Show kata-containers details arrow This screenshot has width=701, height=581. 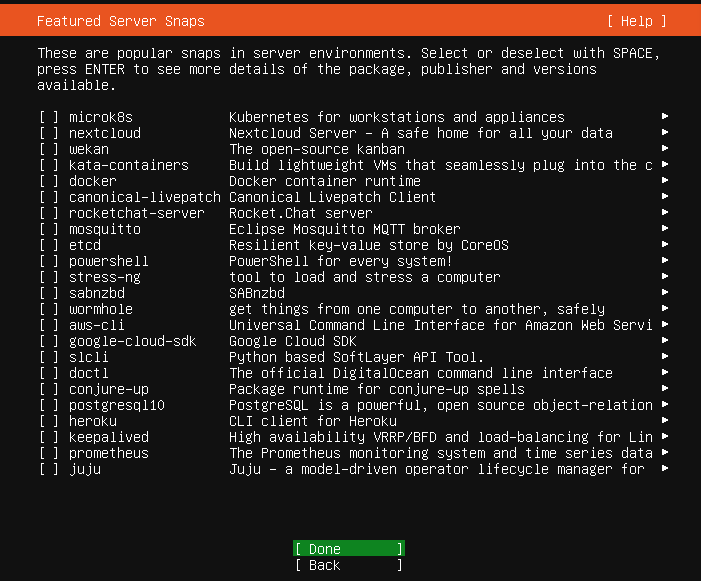click(x=665, y=164)
